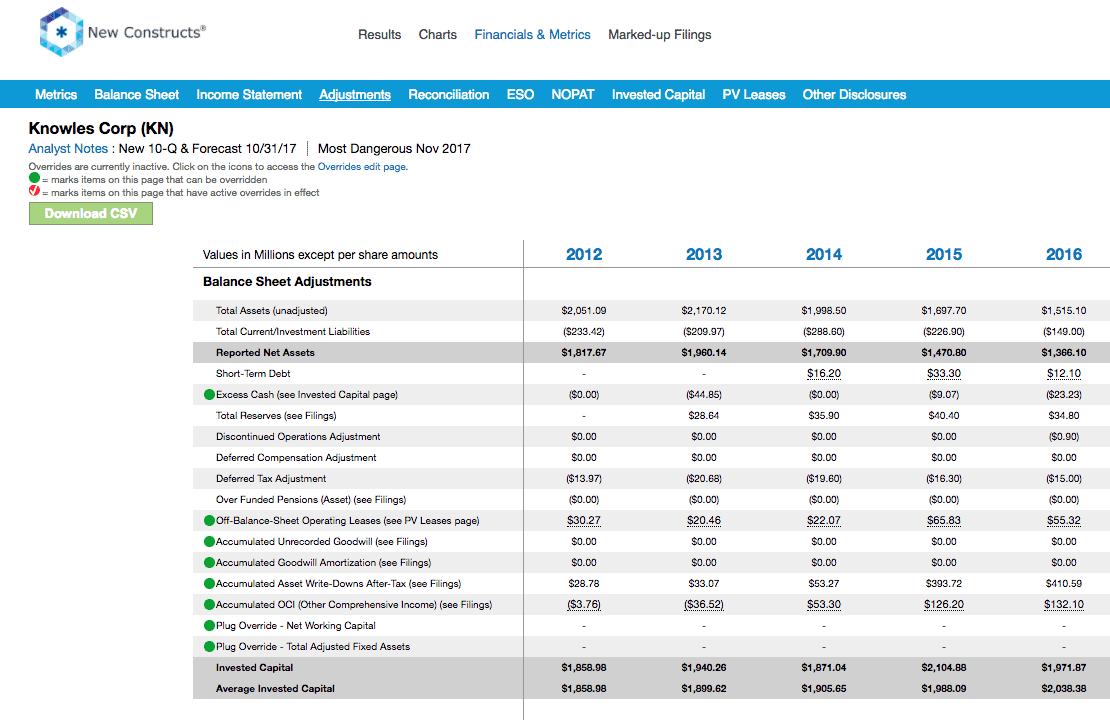Click the 2013 column year header
The image size is (1110, 720).
pos(704,255)
